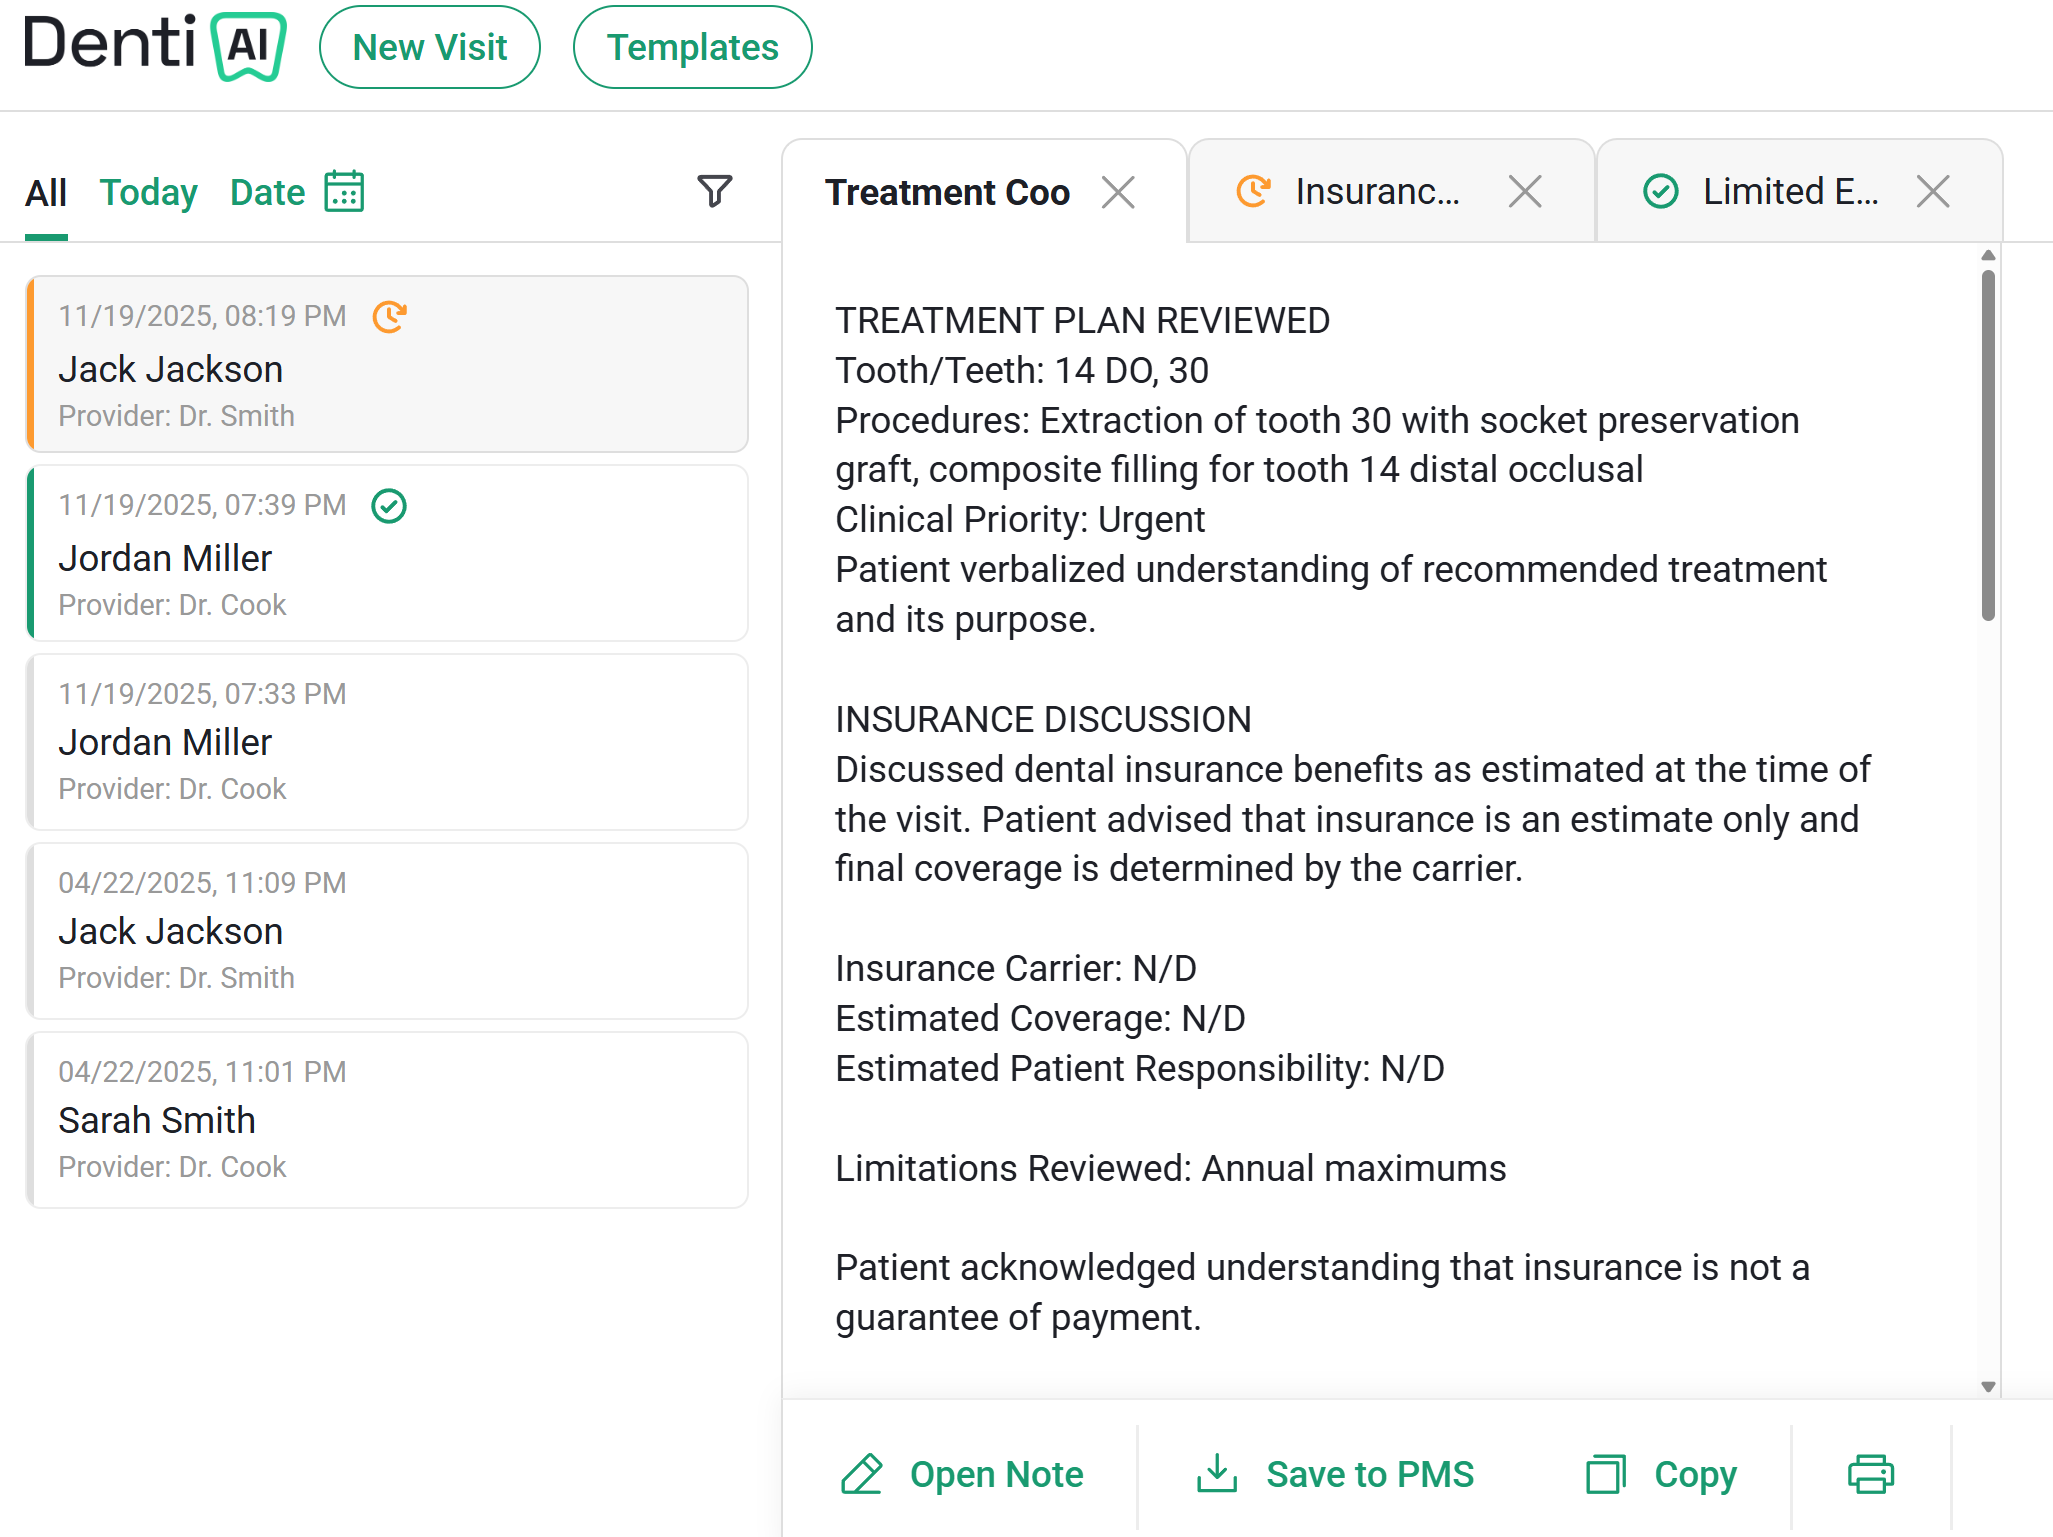Viewport: 2053px width, 1537px height.
Task: Click green check icon on Jordan Miller visit
Action: (x=389, y=506)
